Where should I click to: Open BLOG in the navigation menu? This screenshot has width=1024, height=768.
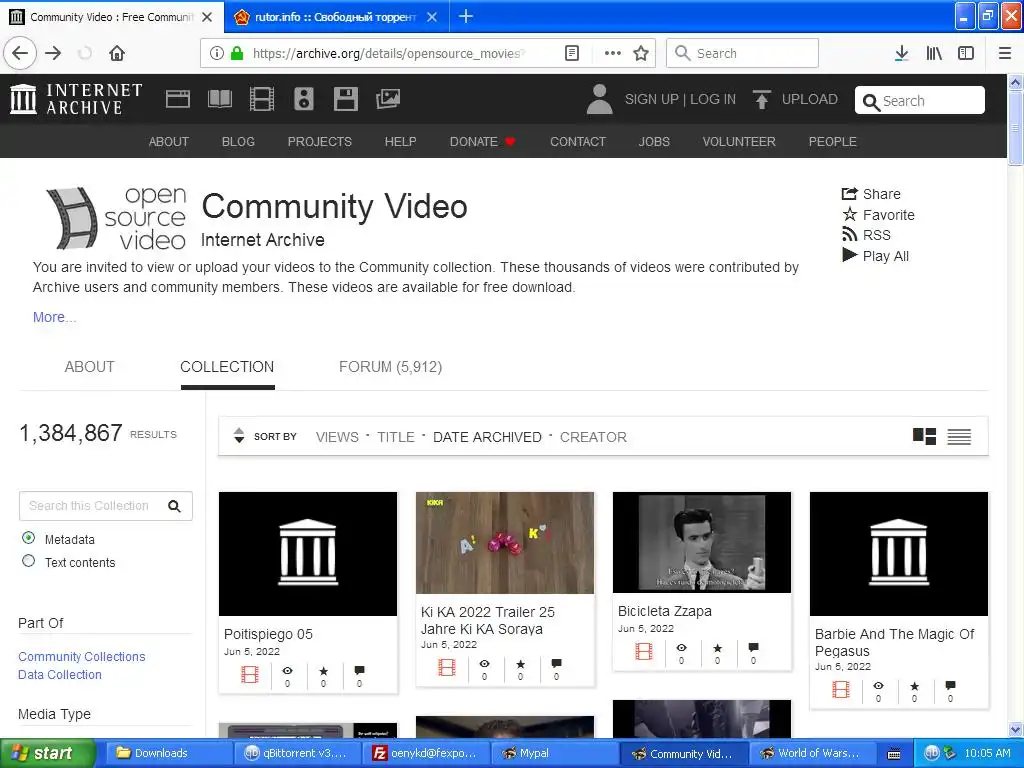238,142
